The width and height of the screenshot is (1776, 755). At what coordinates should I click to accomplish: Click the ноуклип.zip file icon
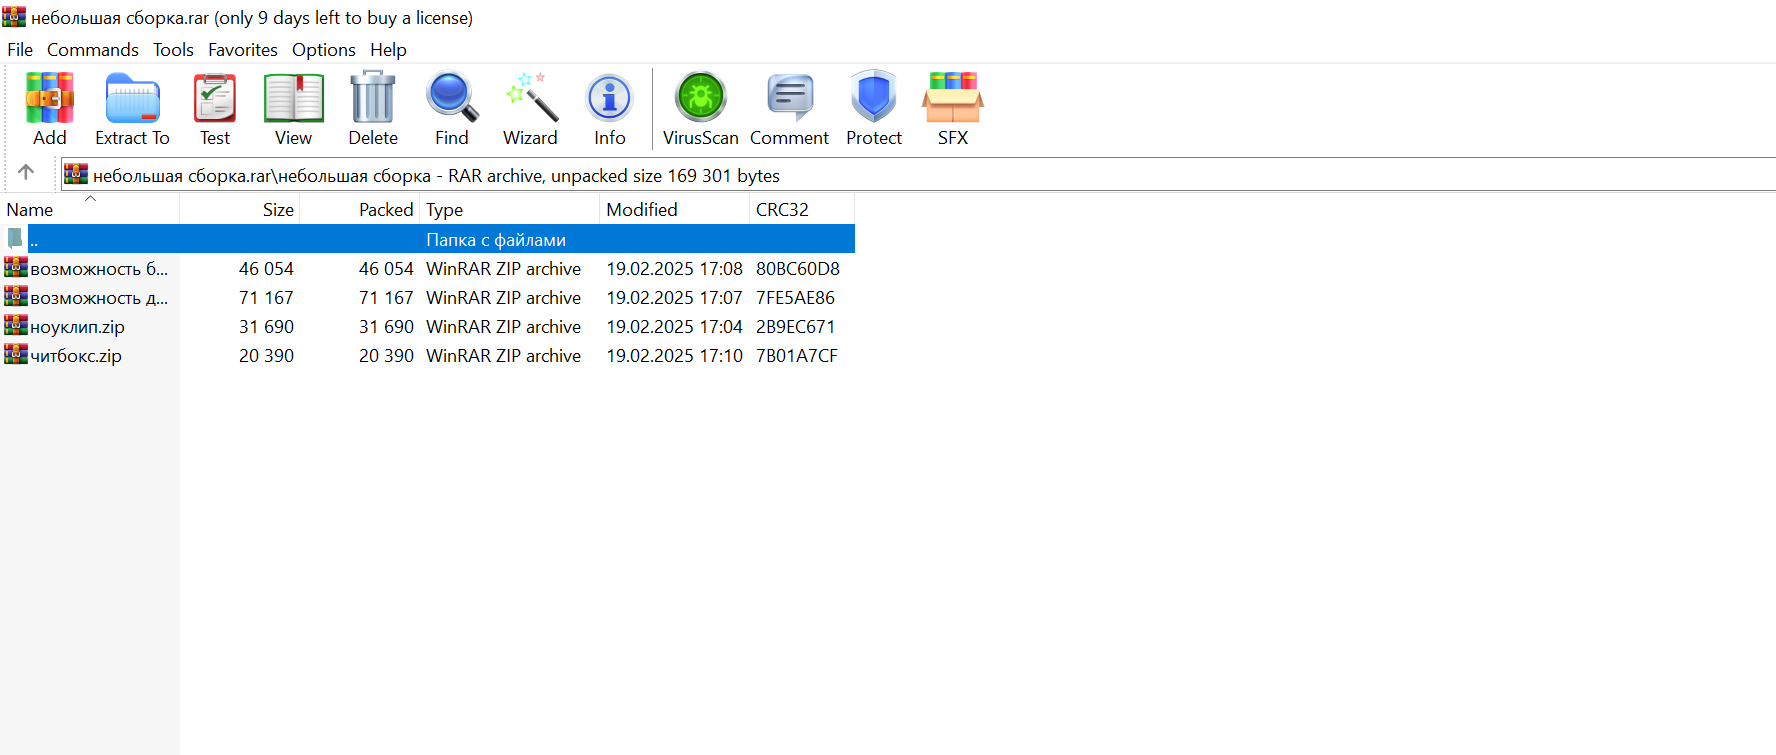[15, 325]
